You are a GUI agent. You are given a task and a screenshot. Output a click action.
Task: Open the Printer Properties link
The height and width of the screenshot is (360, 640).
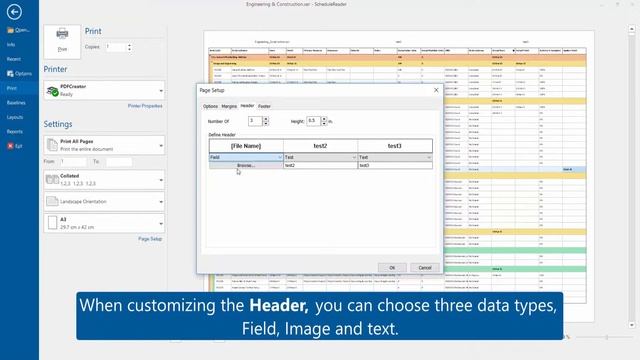145,106
